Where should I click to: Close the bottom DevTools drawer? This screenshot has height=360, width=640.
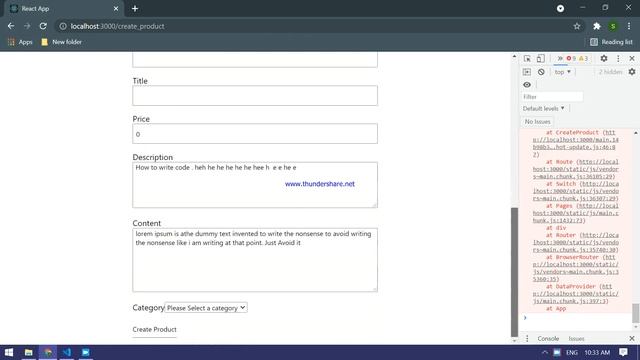point(632,339)
